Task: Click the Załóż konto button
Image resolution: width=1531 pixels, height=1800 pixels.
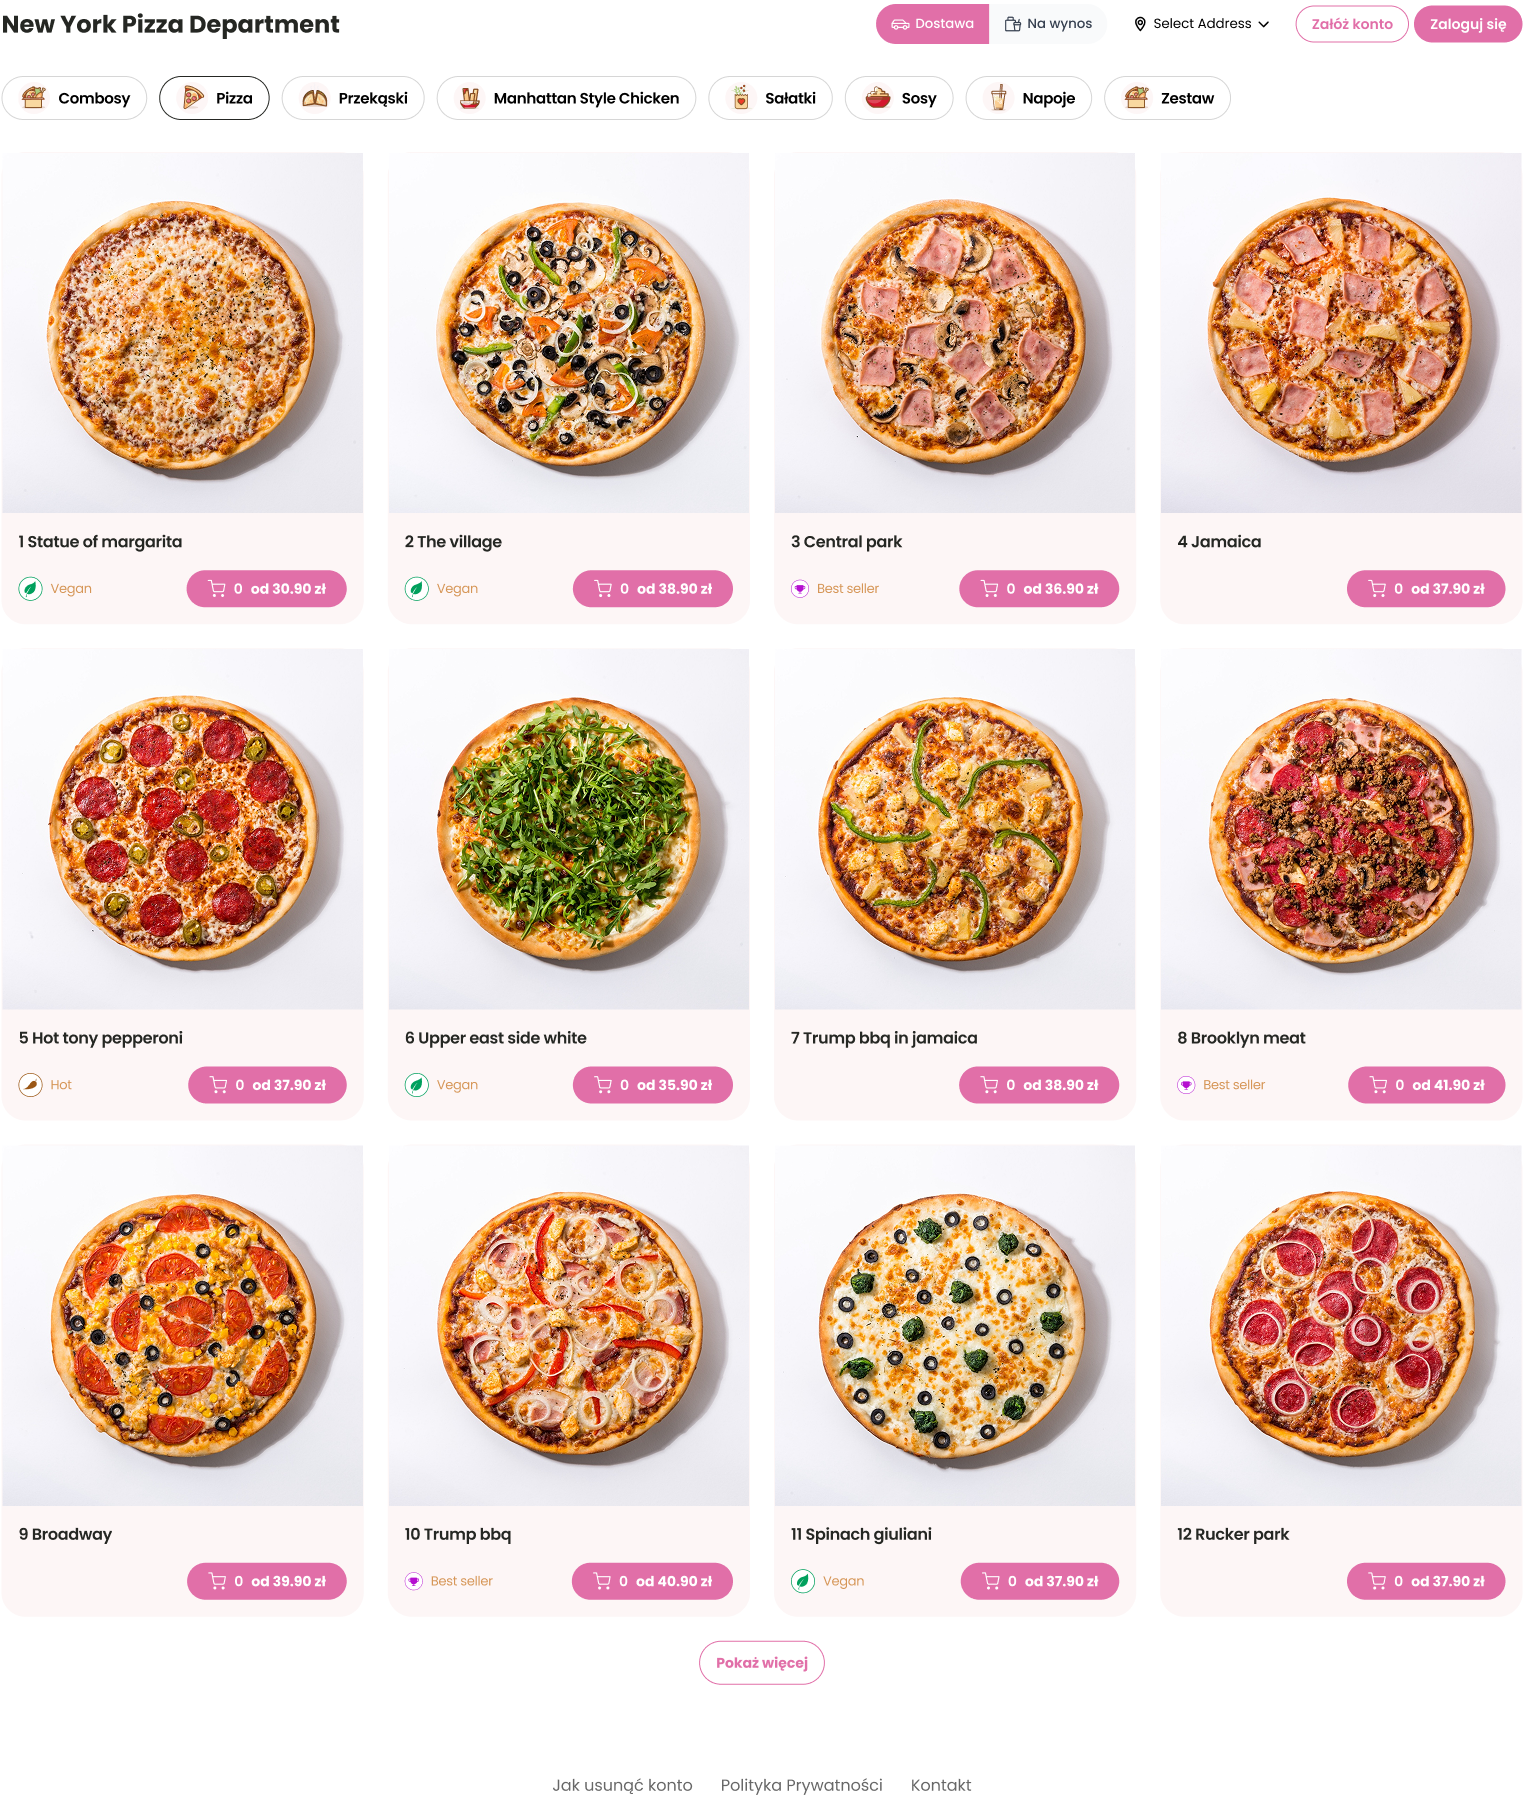Action: pos(1352,24)
